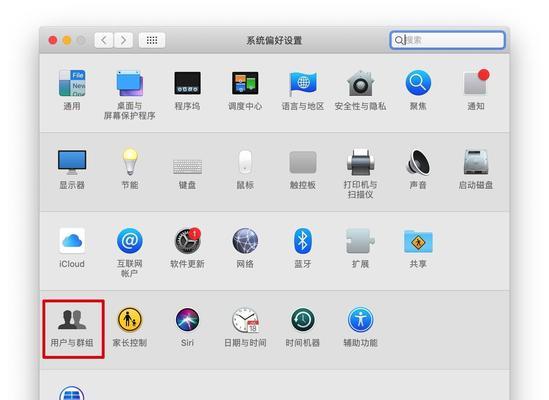
Task: Click the back navigation arrow
Action: (x=104, y=40)
